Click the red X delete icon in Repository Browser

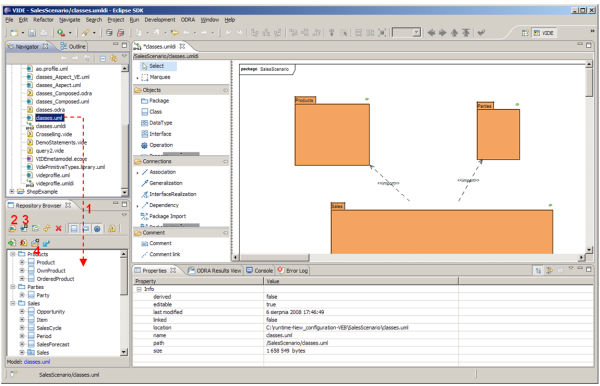click(59, 228)
